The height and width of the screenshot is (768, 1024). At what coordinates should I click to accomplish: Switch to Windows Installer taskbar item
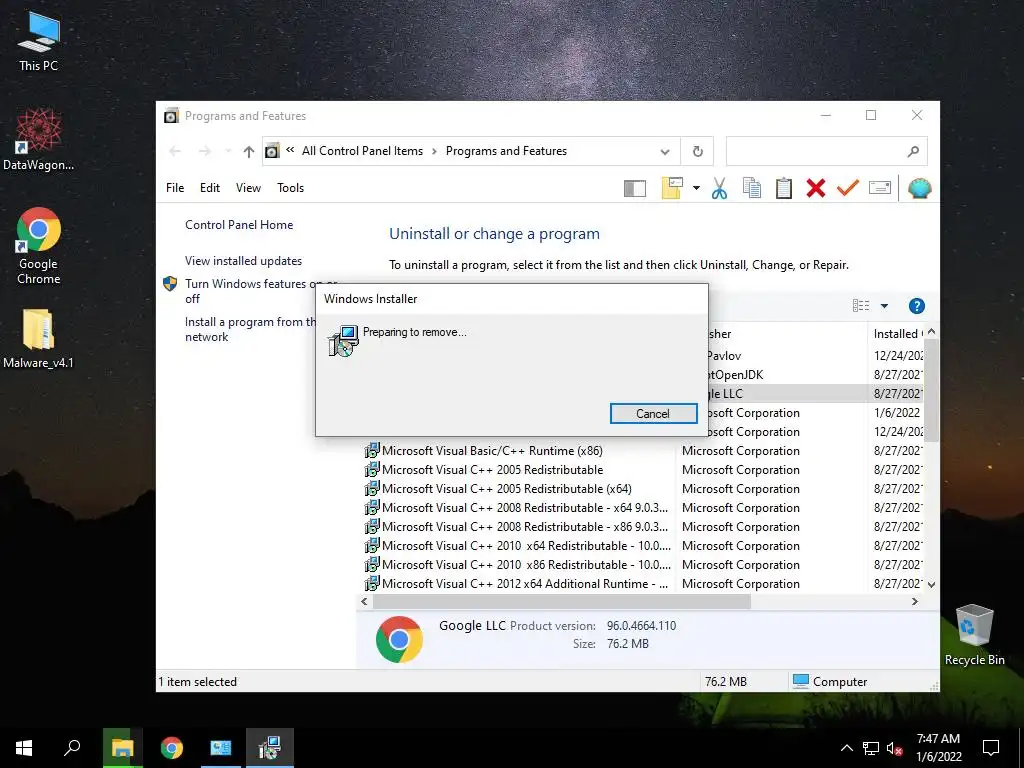[270, 748]
